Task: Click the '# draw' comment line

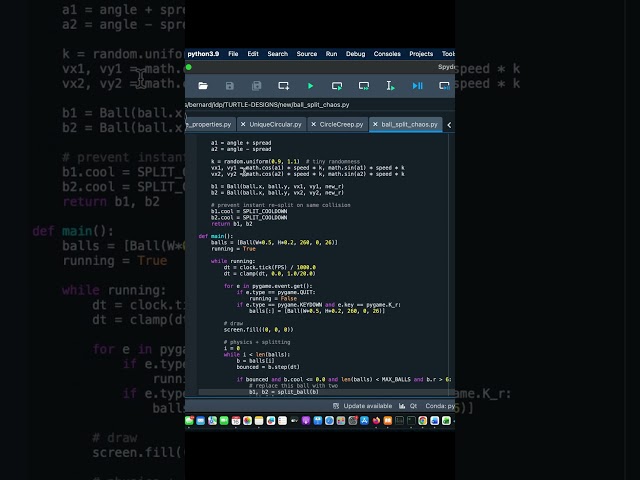Action: (x=233, y=323)
